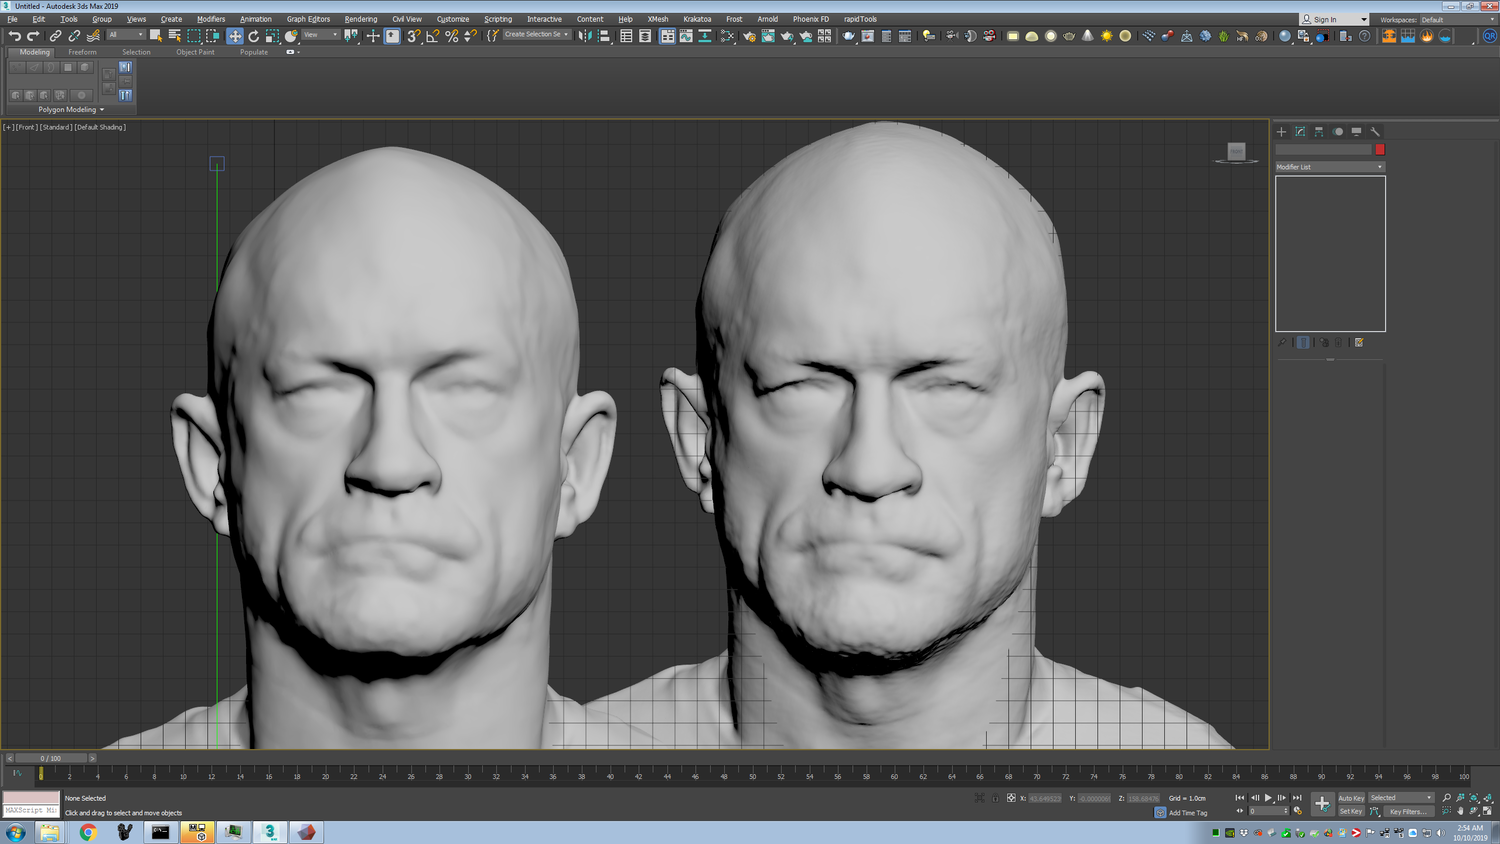Click the Key Filters button
The image size is (1500, 844).
pyautogui.click(x=1408, y=811)
